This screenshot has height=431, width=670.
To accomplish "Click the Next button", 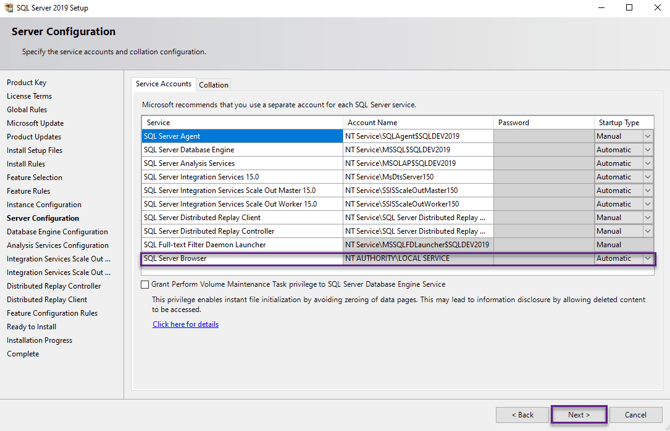I will [578, 414].
